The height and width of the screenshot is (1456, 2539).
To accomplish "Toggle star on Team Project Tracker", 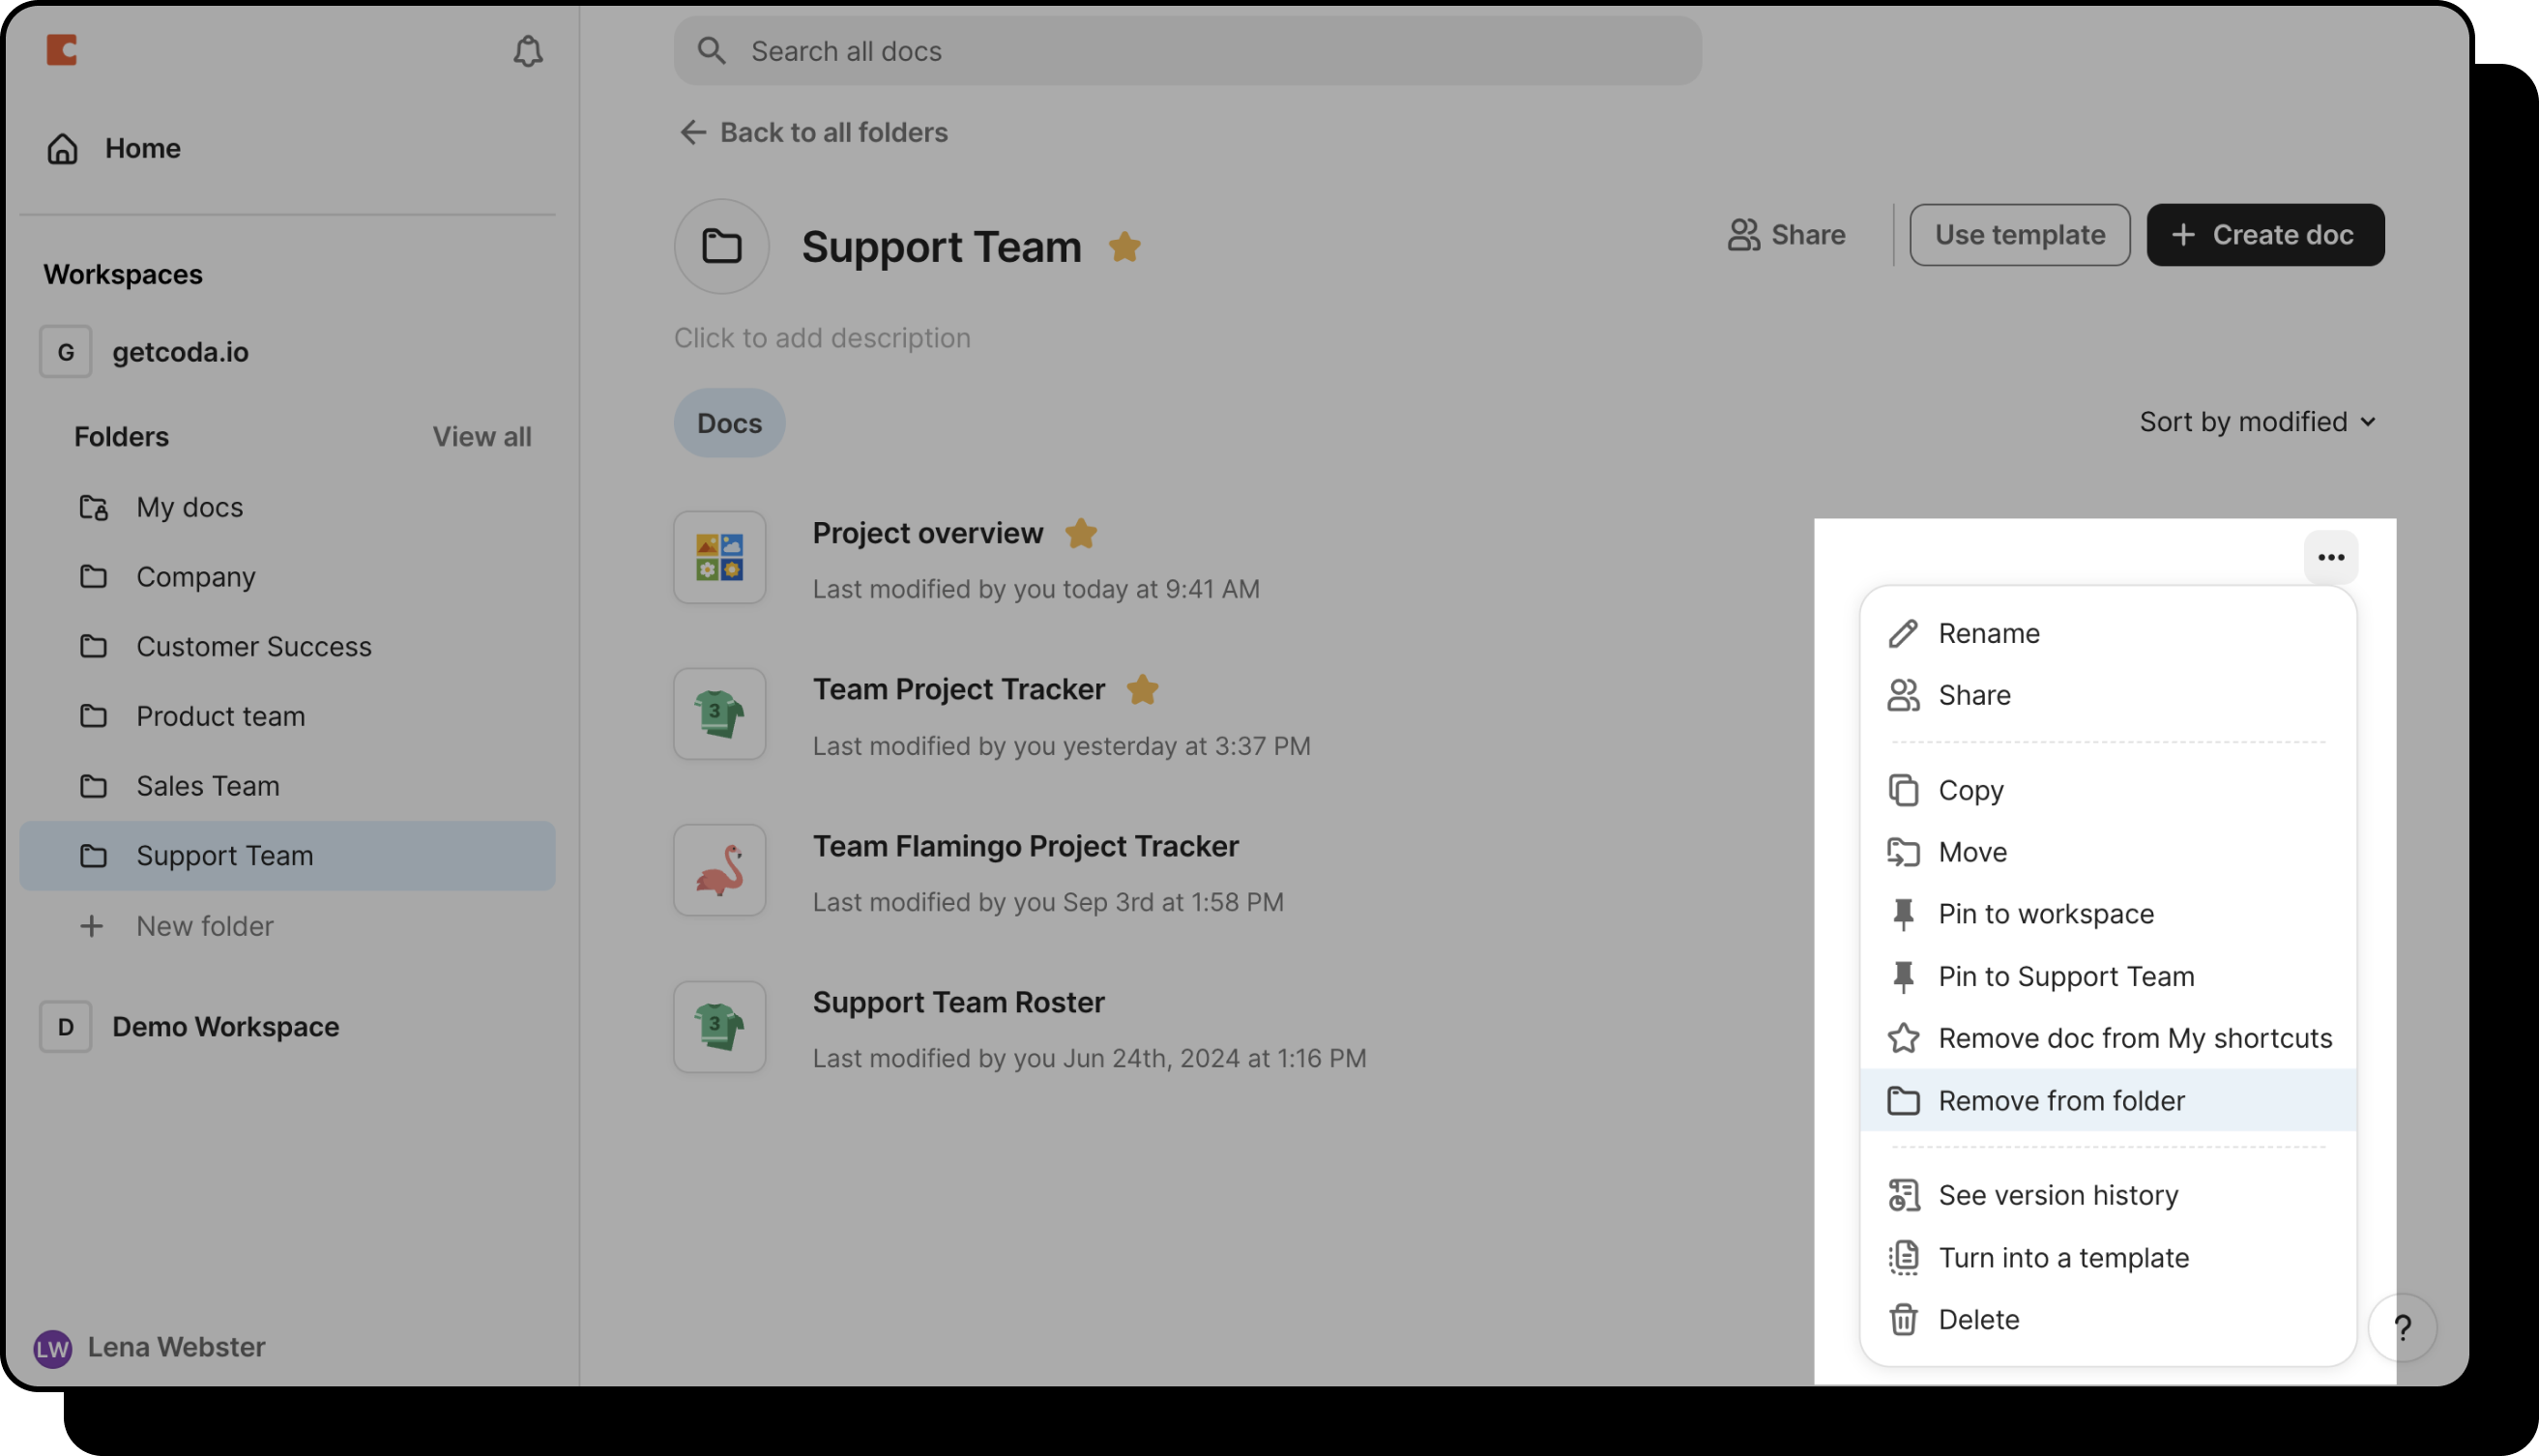I will [x=1142, y=689].
